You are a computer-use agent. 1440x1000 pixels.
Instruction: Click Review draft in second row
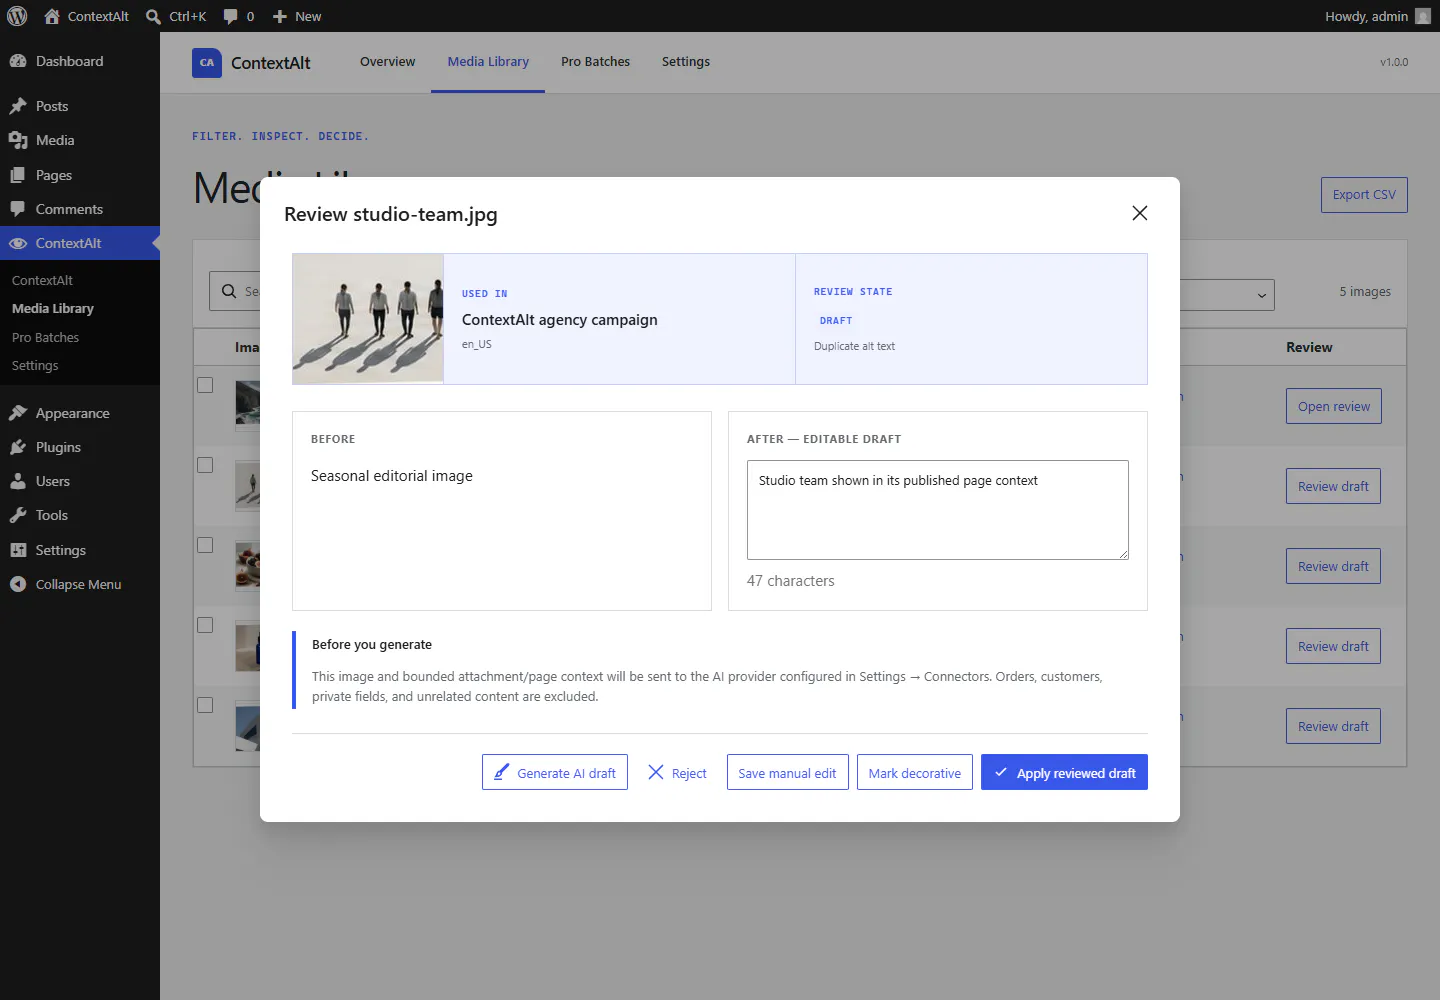[x=1333, y=486]
